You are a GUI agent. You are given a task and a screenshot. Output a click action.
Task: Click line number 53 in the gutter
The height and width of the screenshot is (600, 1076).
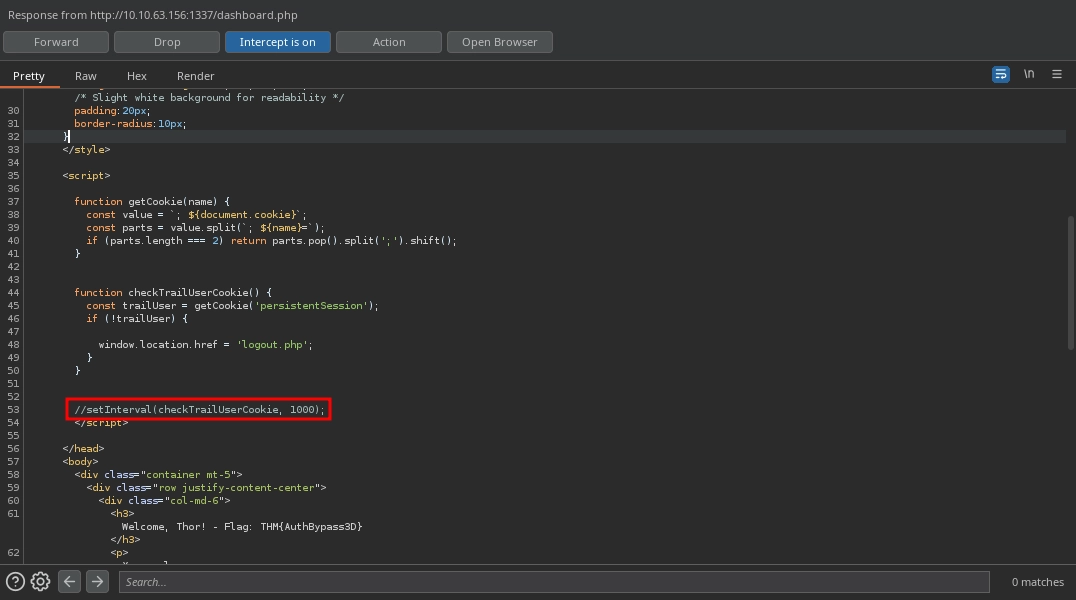pyautogui.click(x=13, y=409)
